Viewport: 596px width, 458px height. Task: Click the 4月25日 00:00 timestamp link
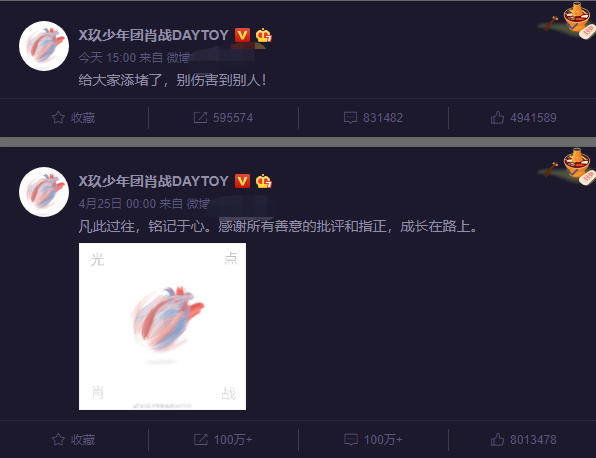pos(117,204)
